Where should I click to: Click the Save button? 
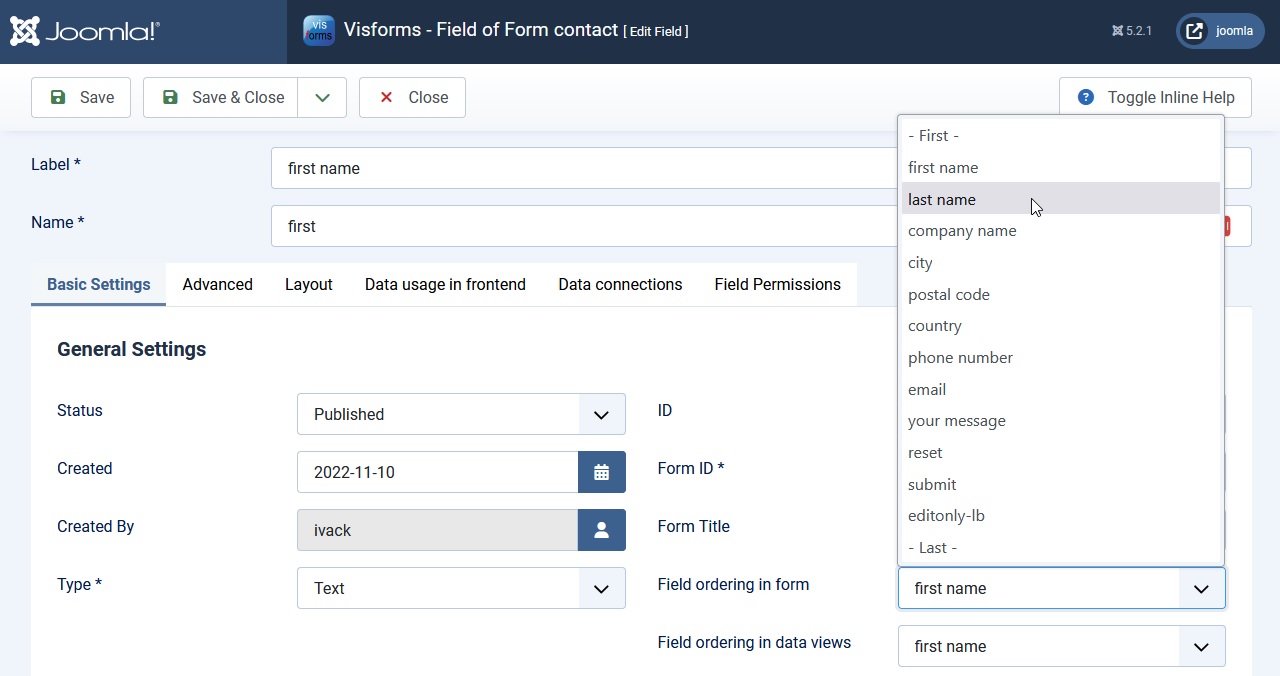(81, 97)
